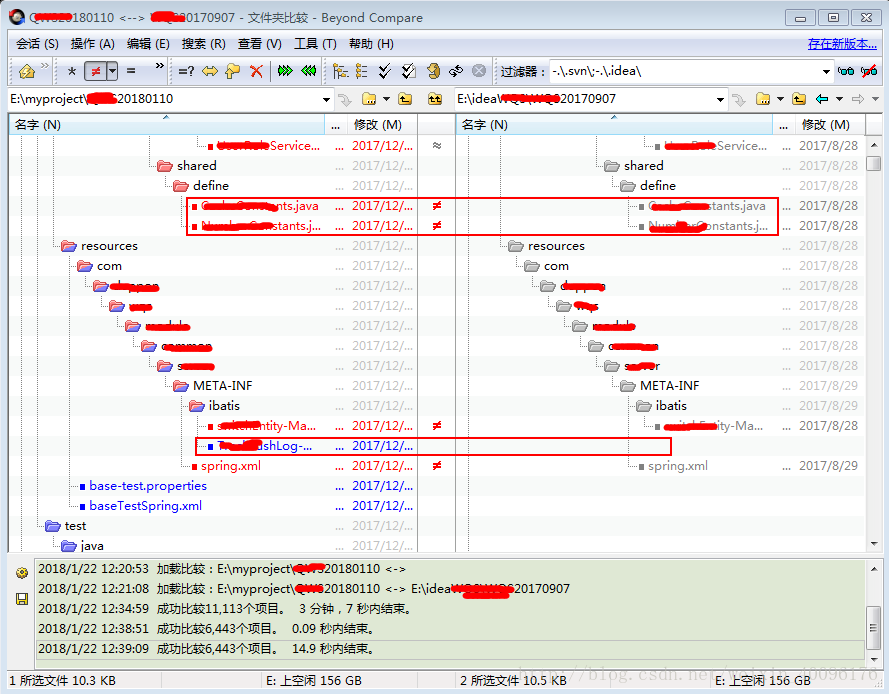This screenshot has width=889, height=694.
Task: Click the filter text input field
Action: (x=684, y=71)
